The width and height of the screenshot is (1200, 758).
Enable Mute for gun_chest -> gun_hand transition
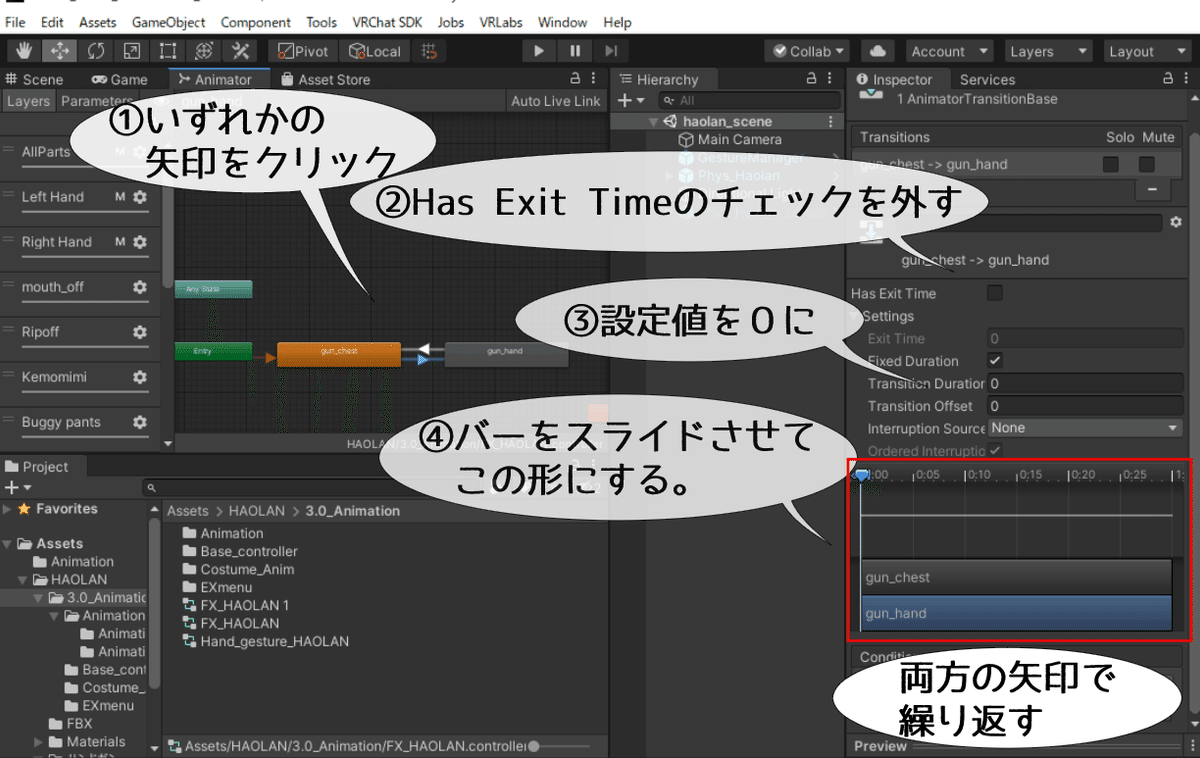1147,164
